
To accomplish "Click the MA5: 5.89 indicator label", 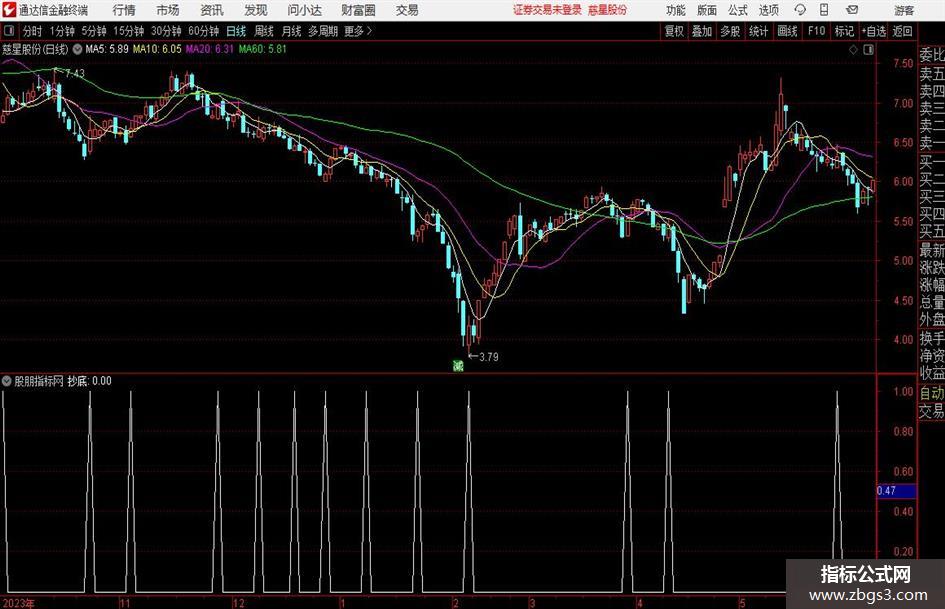I will click(x=107, y=49).
